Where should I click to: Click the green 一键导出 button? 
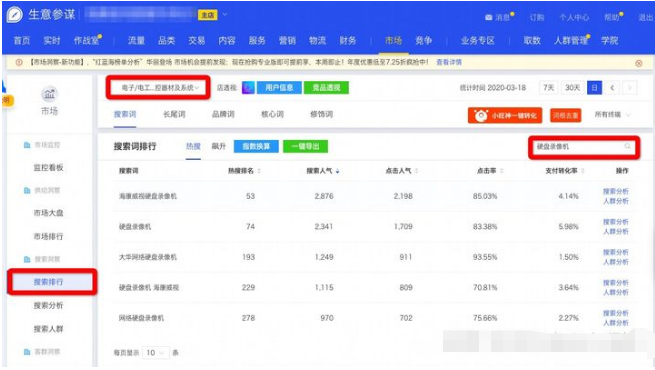point(305,146)
